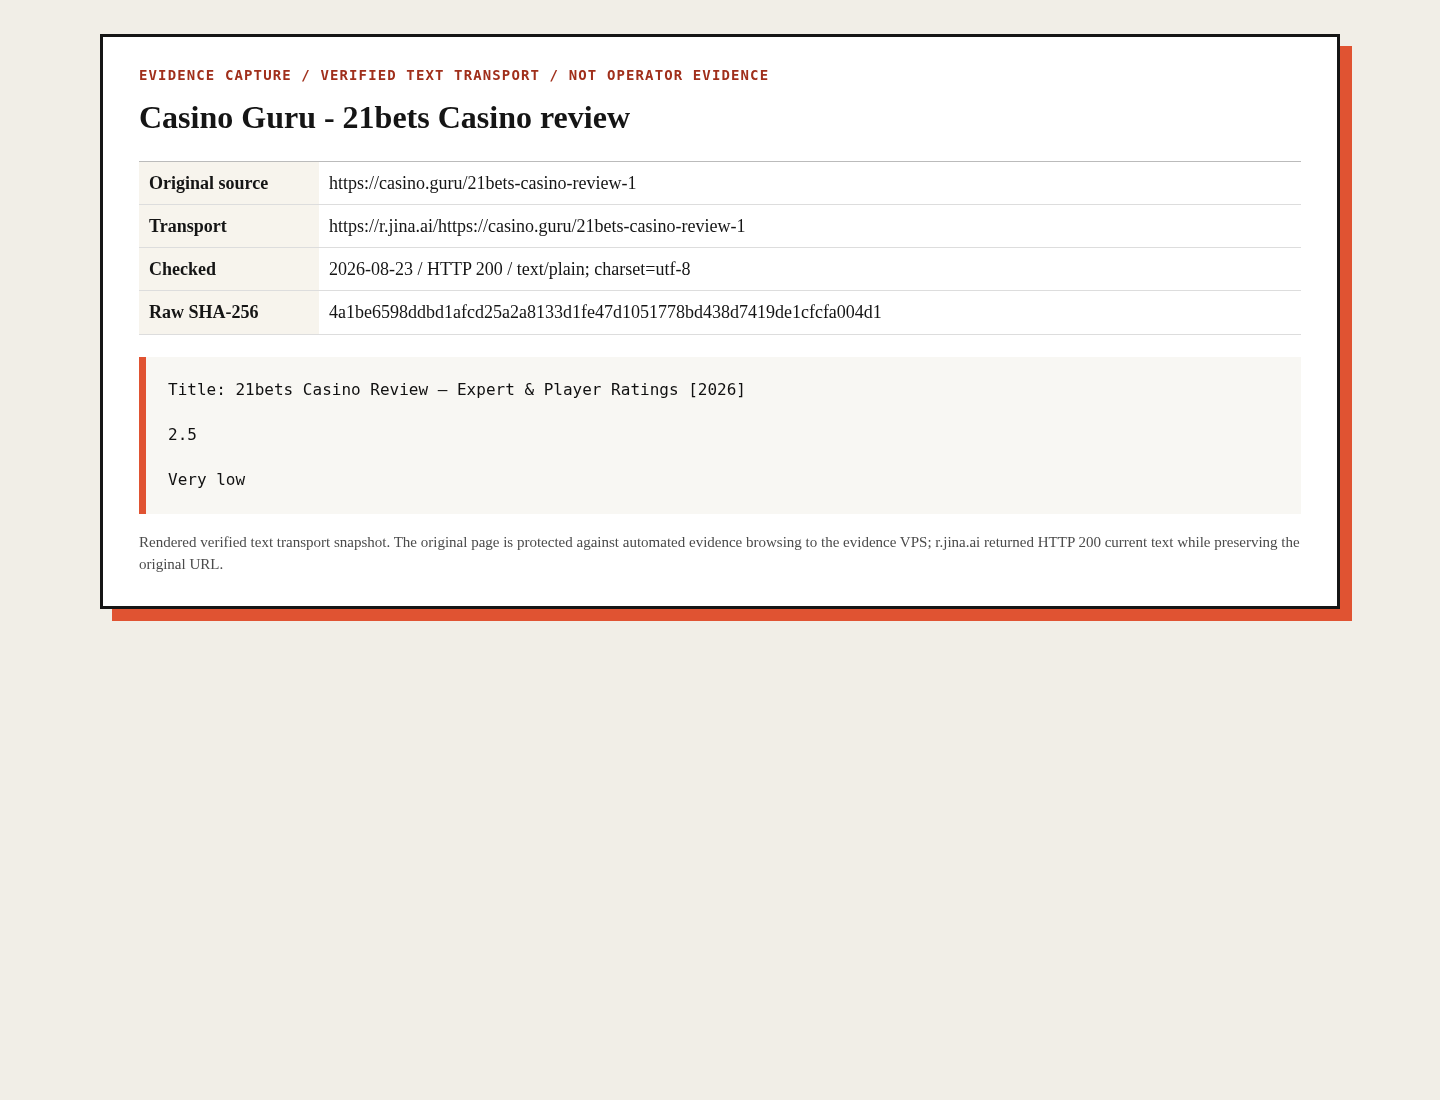The height and width of the screenshot is (1100, 1440).
Task: Click the 'Rendered verified text transport snapshot' footnote
Action: pyautogui.click(x=719, y=553)
